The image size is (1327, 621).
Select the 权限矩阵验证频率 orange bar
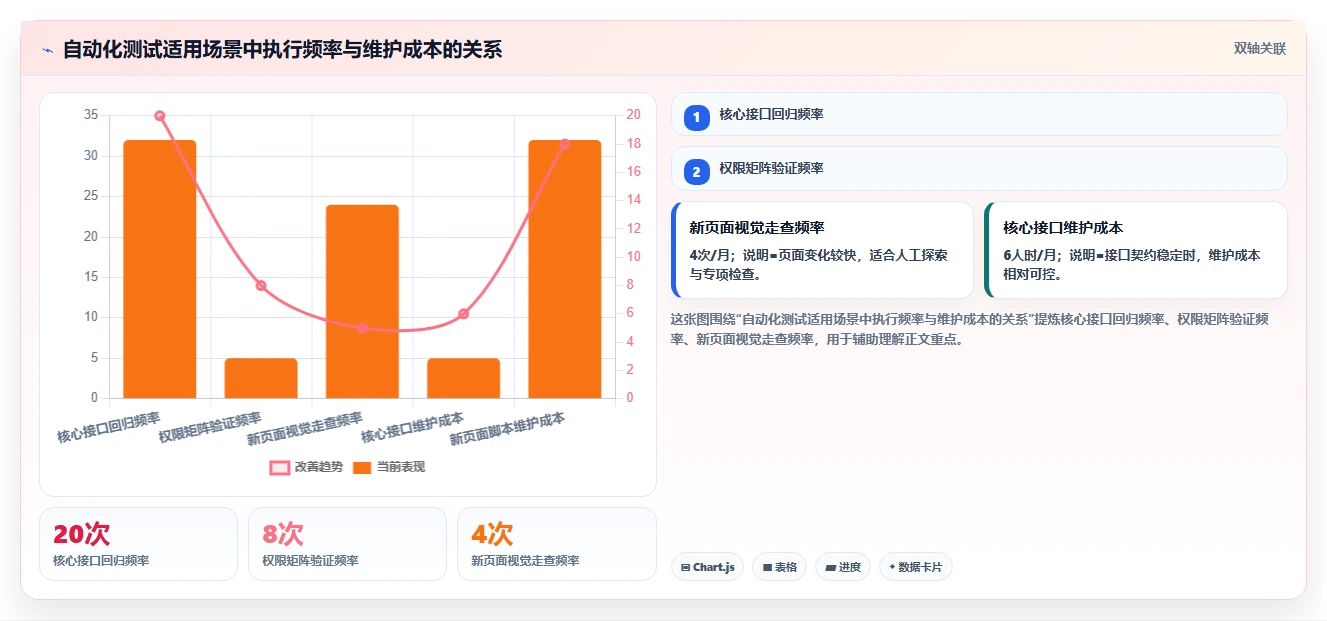click(x=261, y=378)
